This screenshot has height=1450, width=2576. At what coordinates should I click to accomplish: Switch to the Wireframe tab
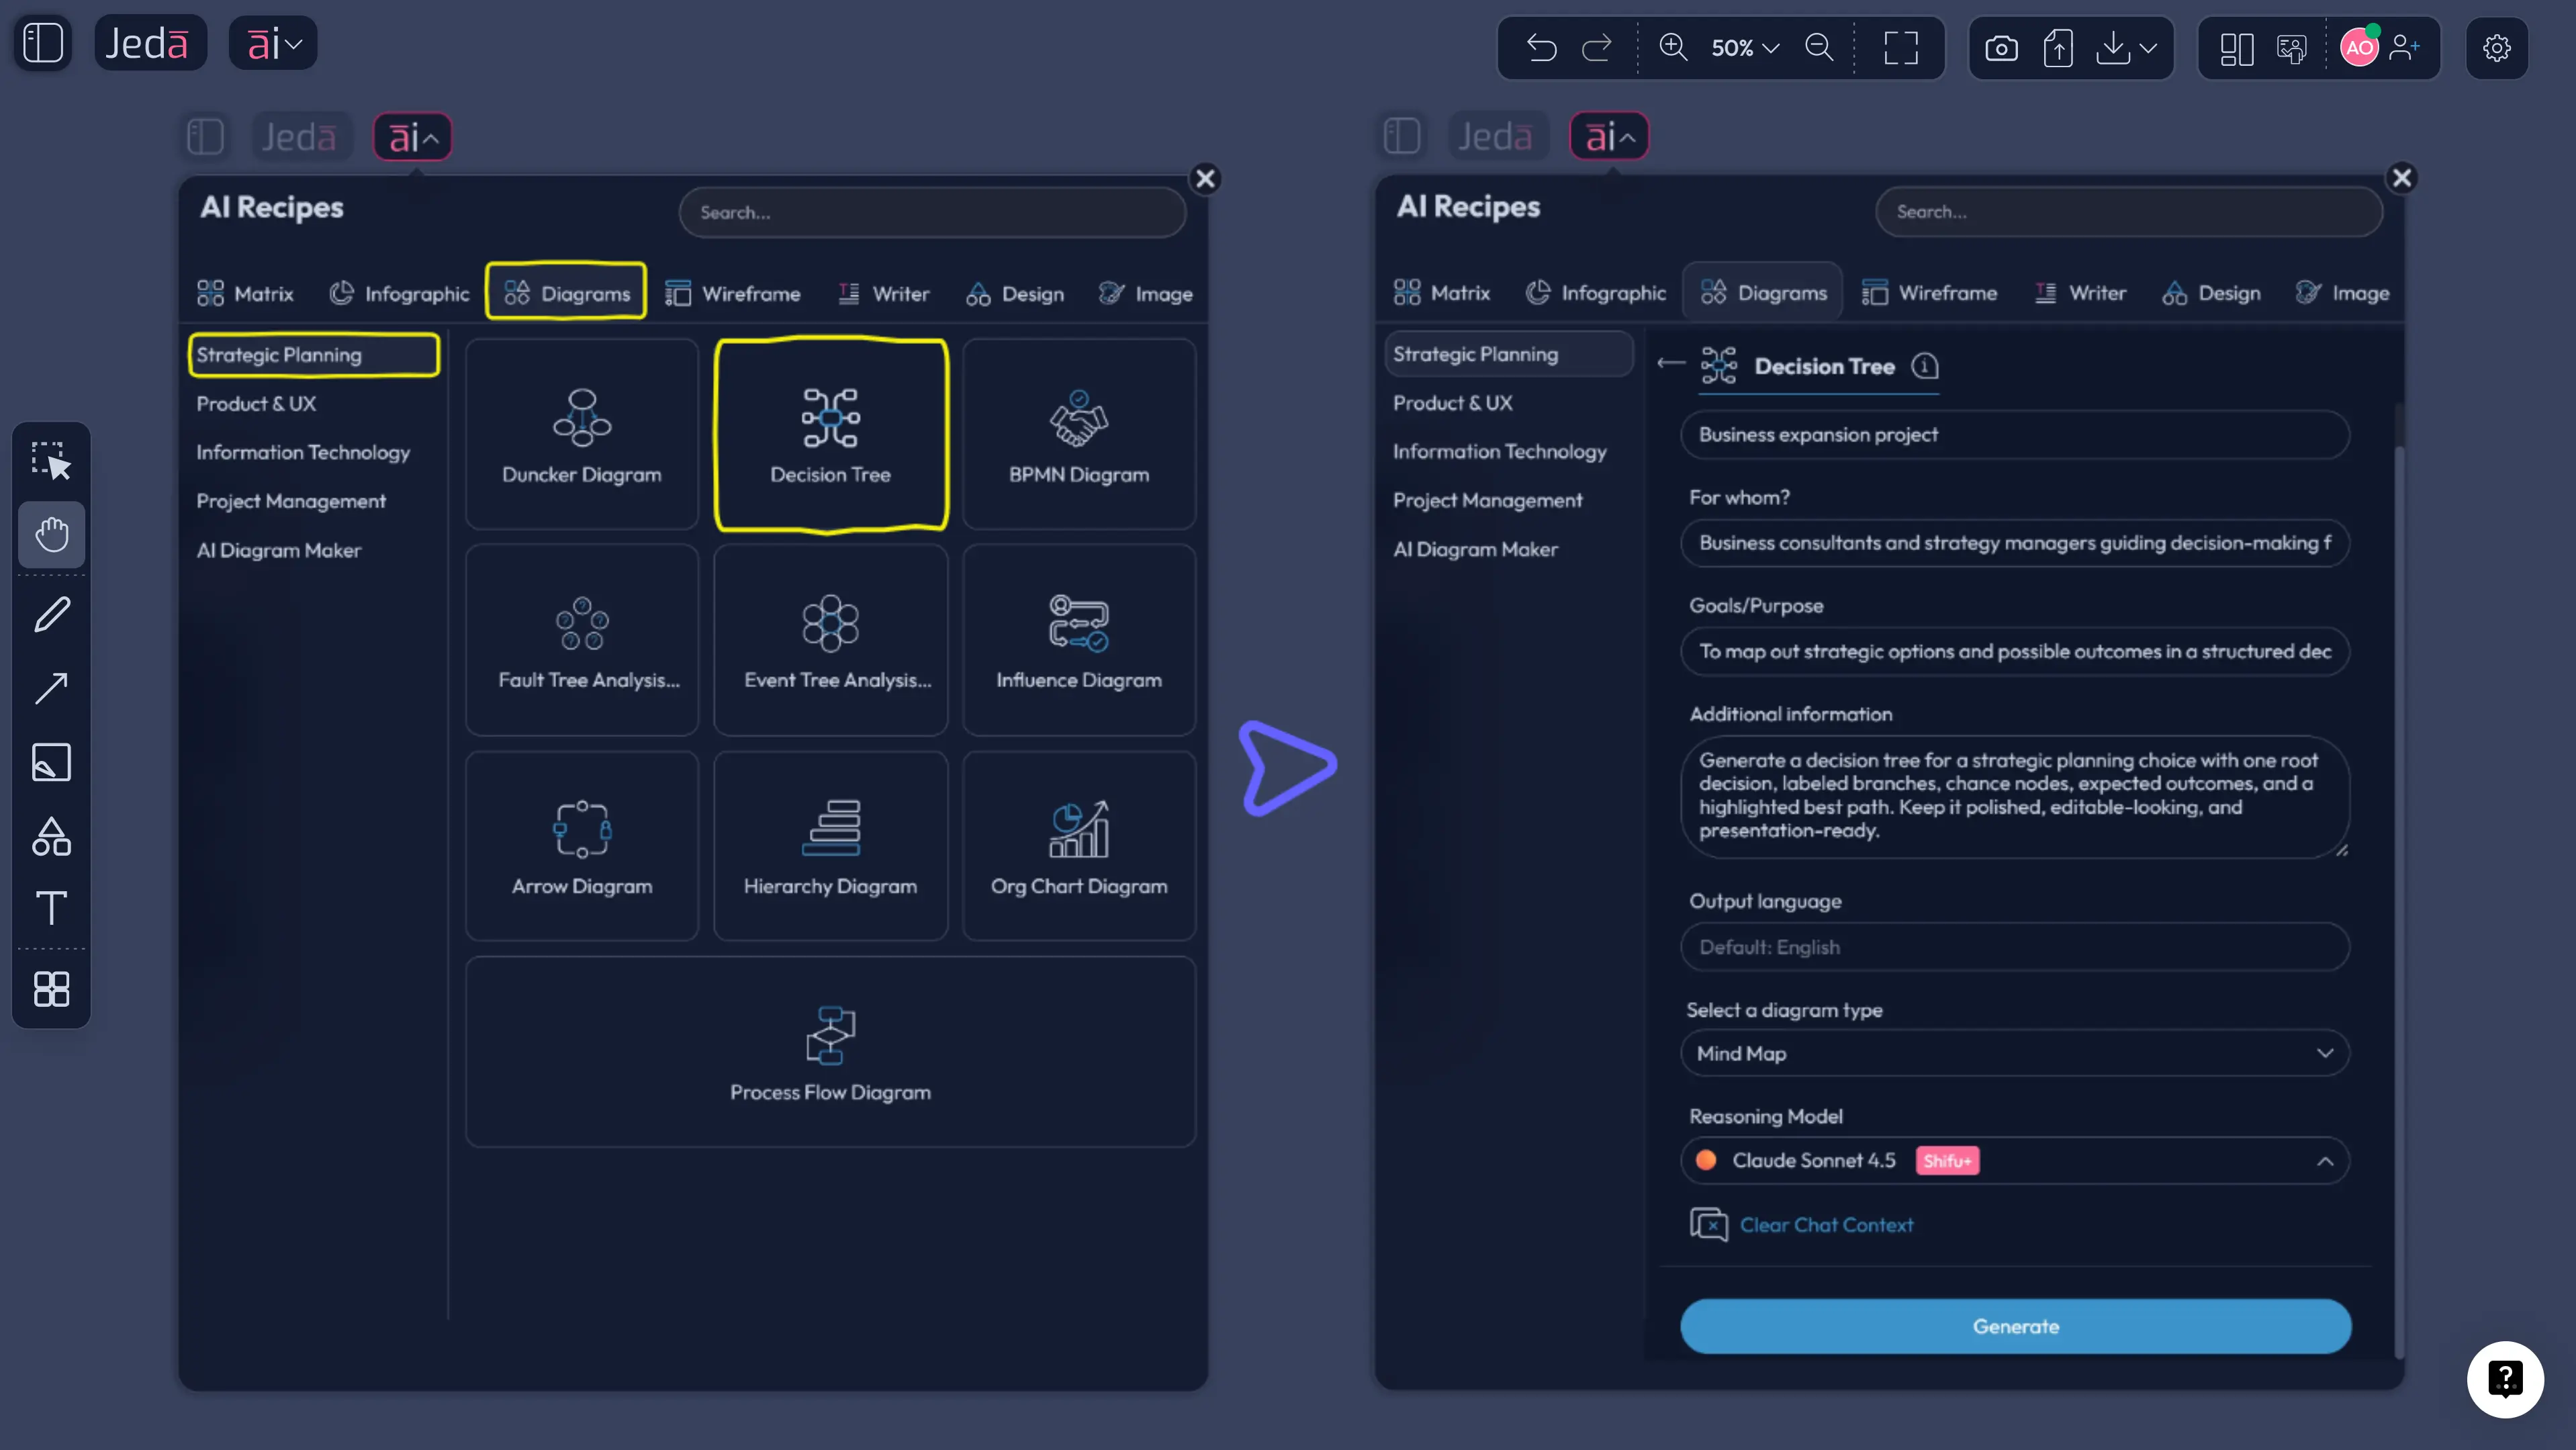[735, 292]
